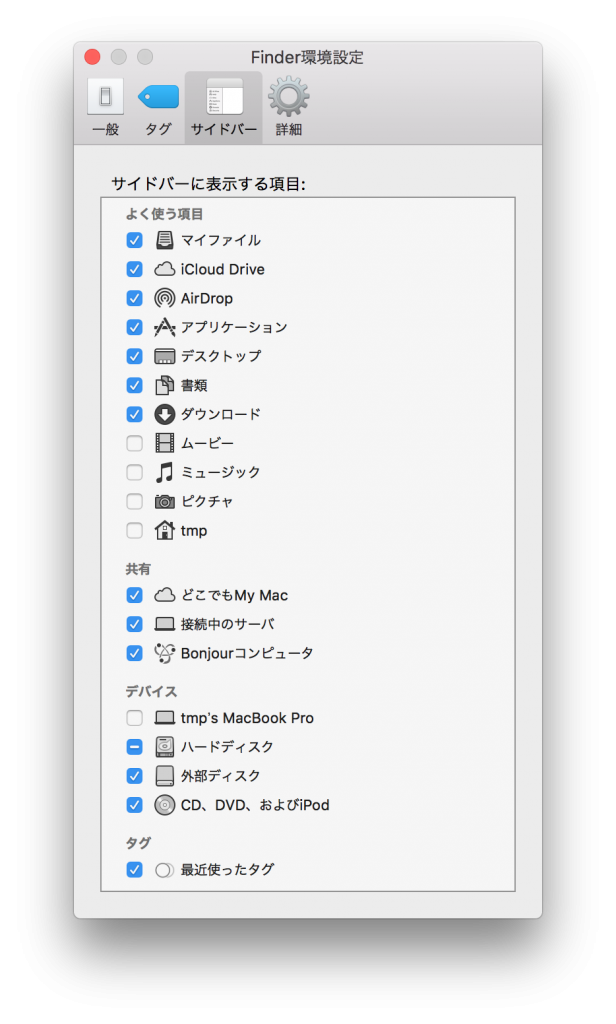616x1024 pixels.
Task: Click the ムービー filmstrip icon
Action: click(x=165, y=443)
